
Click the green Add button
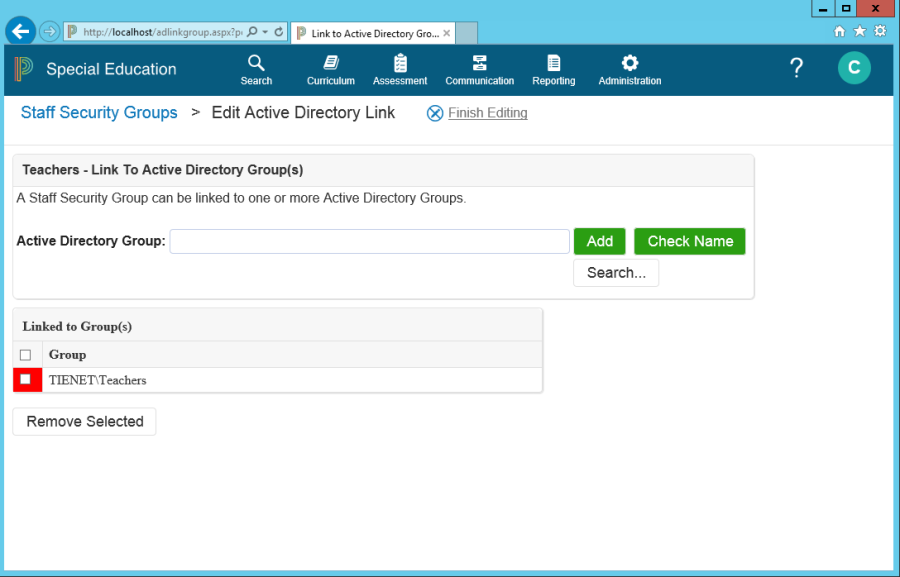[x=599, y=241]
